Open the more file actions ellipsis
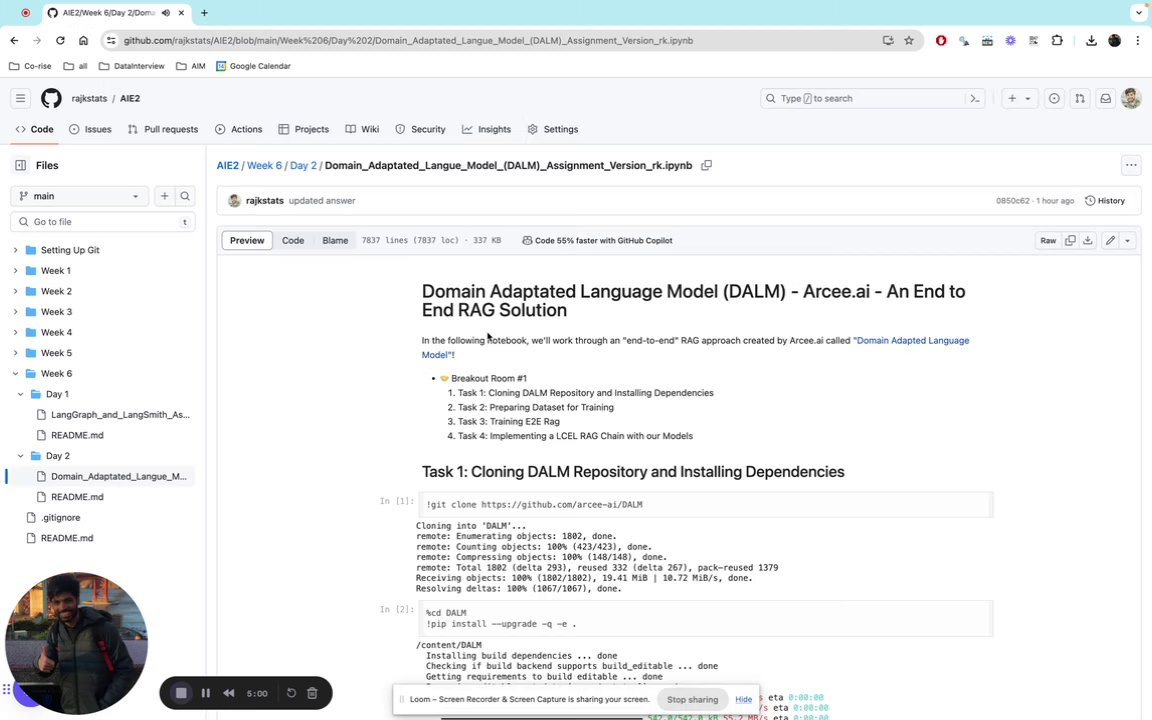Image resolution: width=1152 pixels, height=720 pixels. [x=1131, y=165]
